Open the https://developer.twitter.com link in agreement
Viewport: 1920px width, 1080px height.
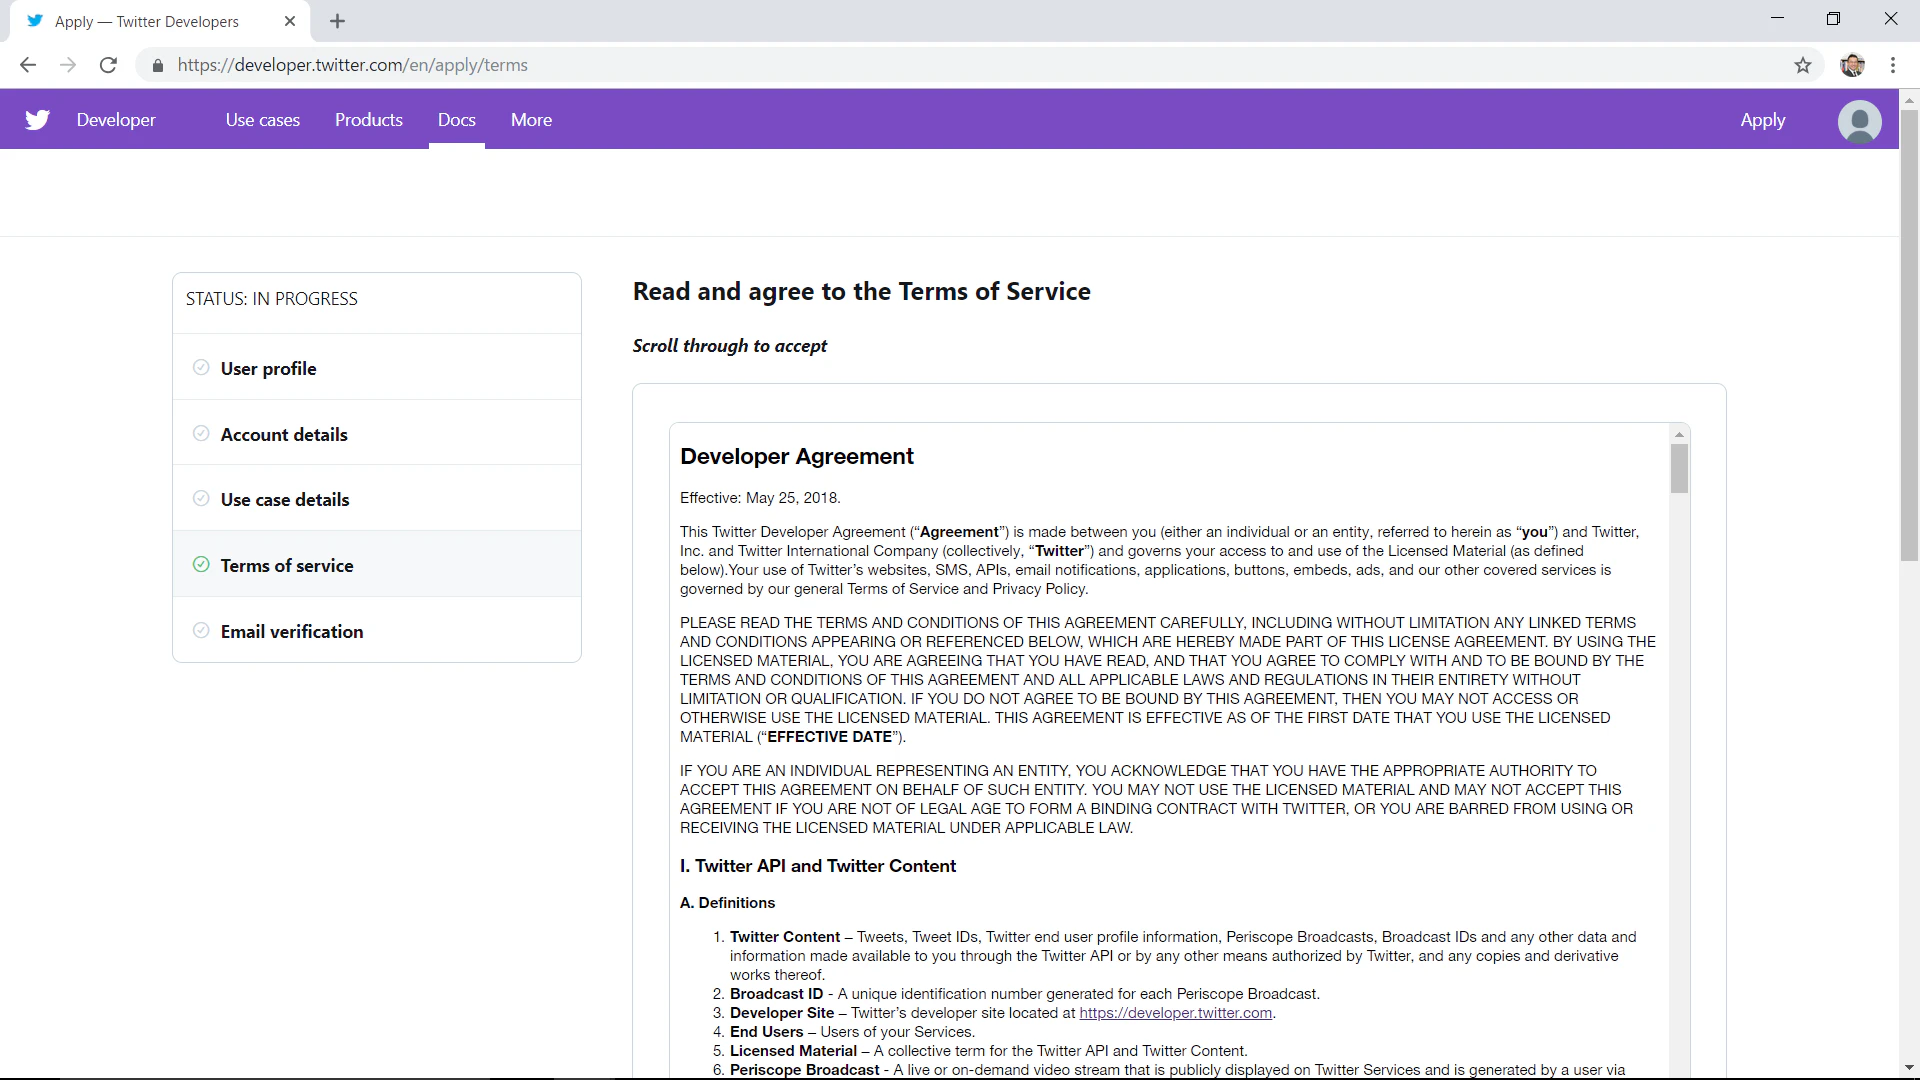(1175, 1013)
